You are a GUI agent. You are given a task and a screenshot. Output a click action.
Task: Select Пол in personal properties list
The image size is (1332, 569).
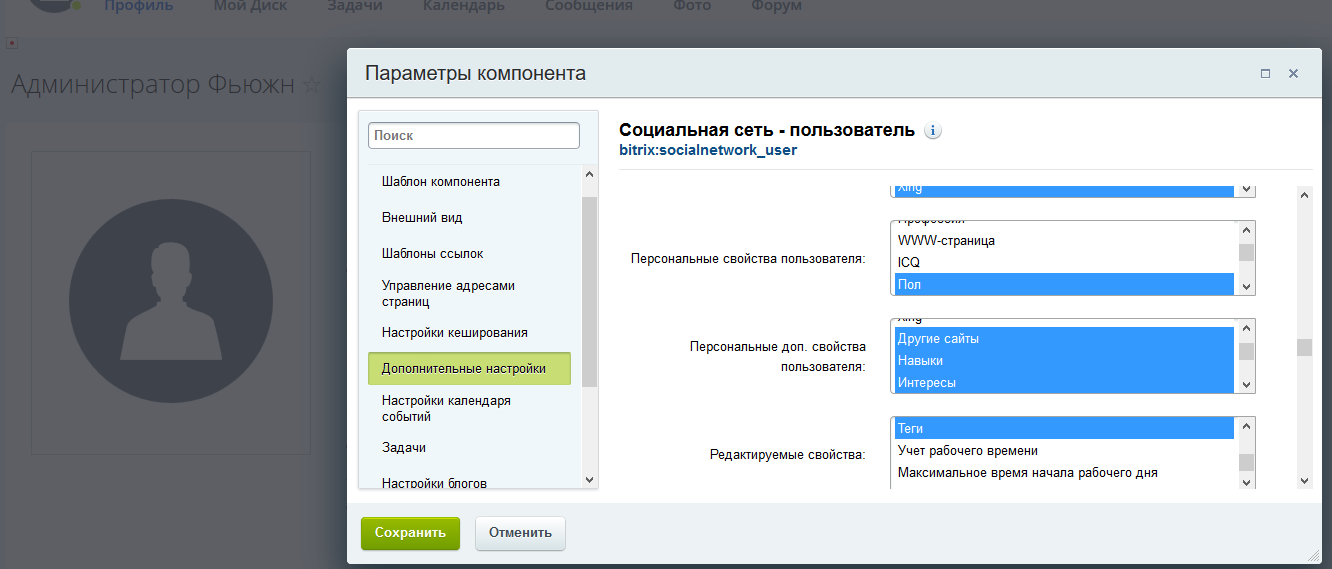click(1064, 285)
